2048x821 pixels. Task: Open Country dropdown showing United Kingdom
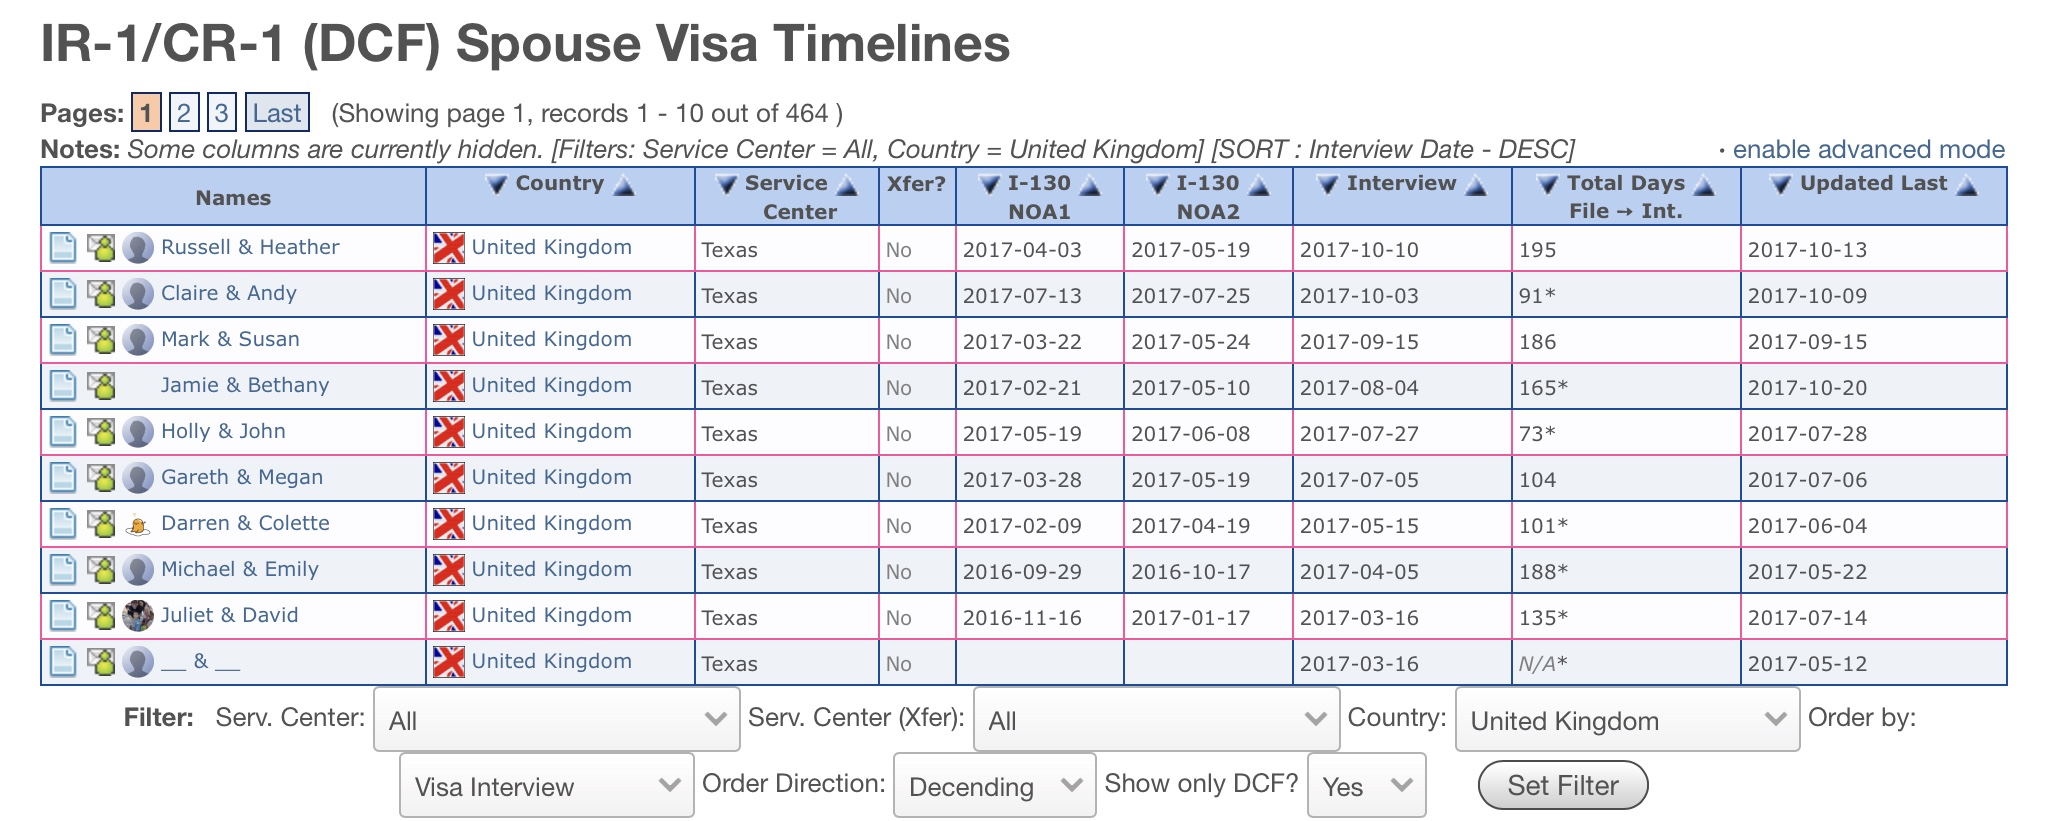[x=1627, y=719]
